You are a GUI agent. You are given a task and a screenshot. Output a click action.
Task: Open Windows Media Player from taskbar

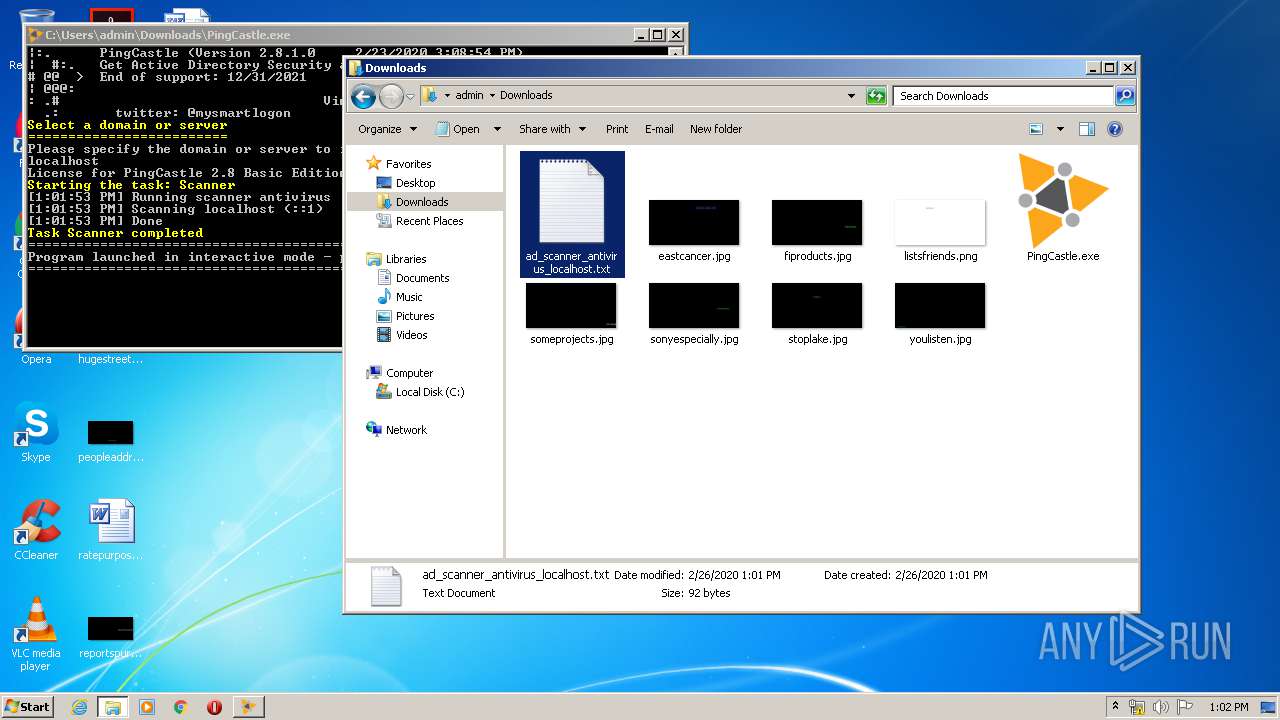tap(146, 707)
